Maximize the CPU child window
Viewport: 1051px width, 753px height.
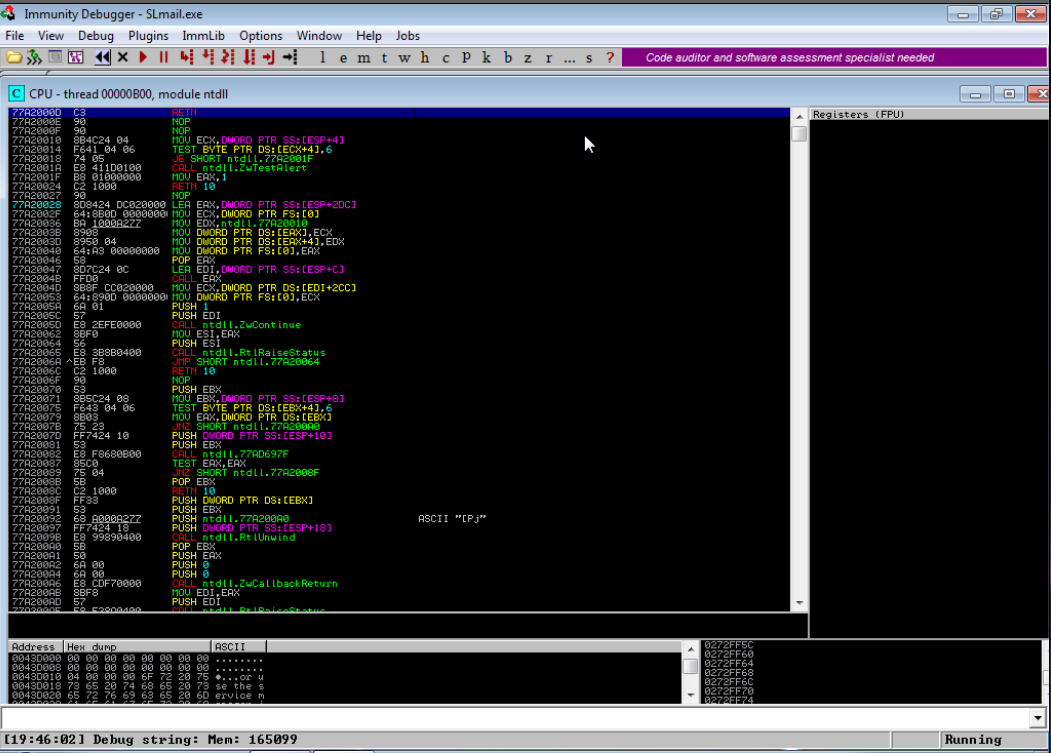(1009, 94)
